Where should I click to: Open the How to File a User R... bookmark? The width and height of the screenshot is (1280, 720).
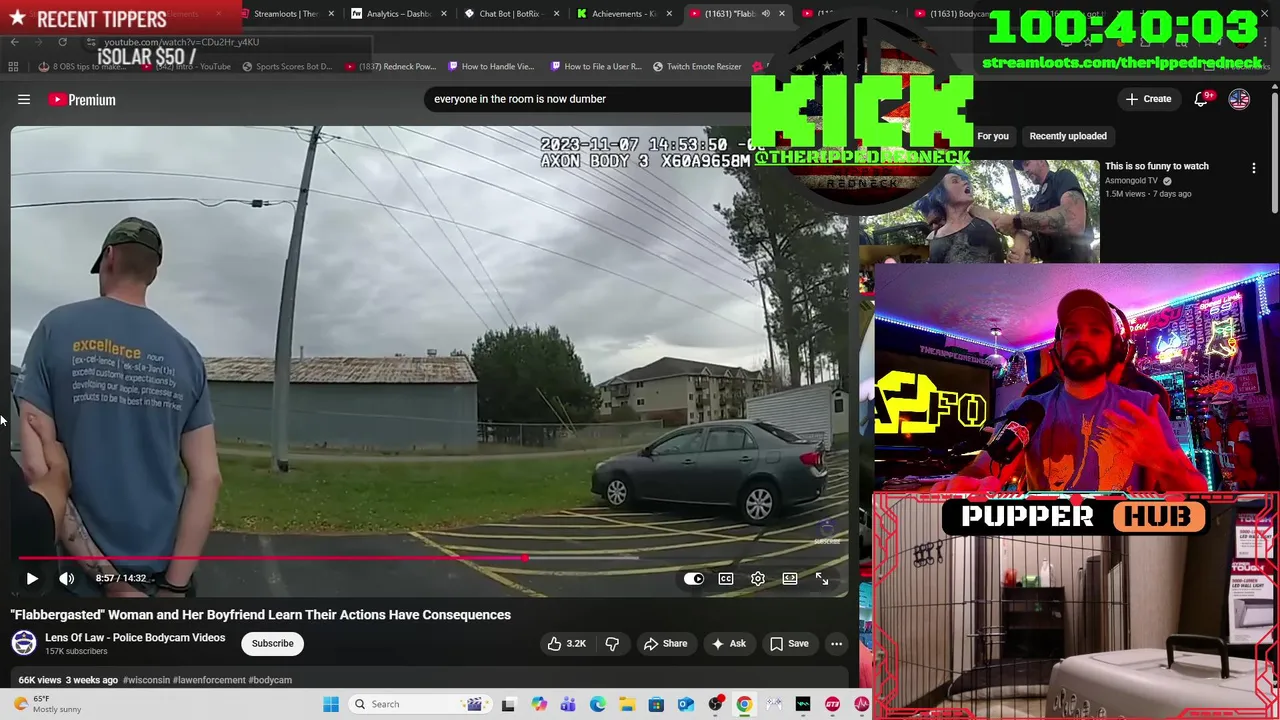point(595,67)
